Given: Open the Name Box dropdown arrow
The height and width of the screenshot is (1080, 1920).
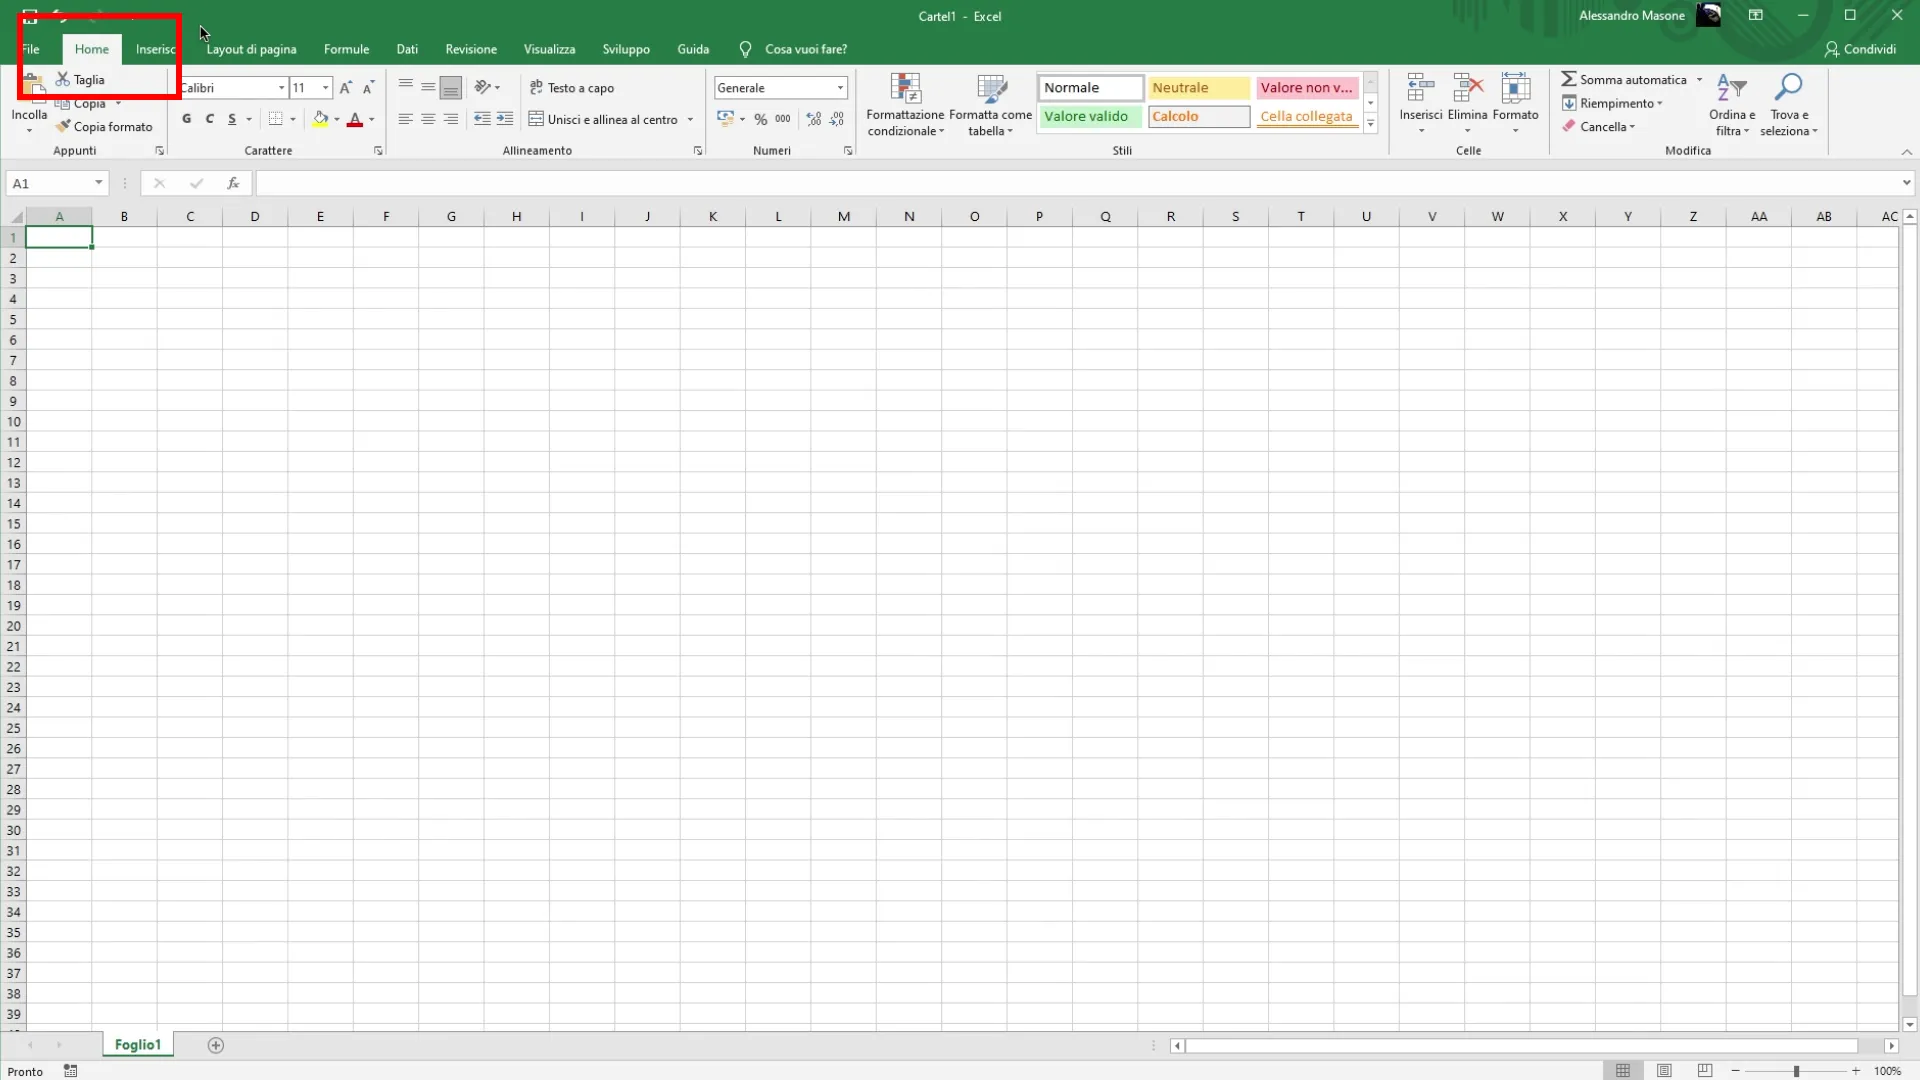Looking at the screenshot, I should (98, 183).
